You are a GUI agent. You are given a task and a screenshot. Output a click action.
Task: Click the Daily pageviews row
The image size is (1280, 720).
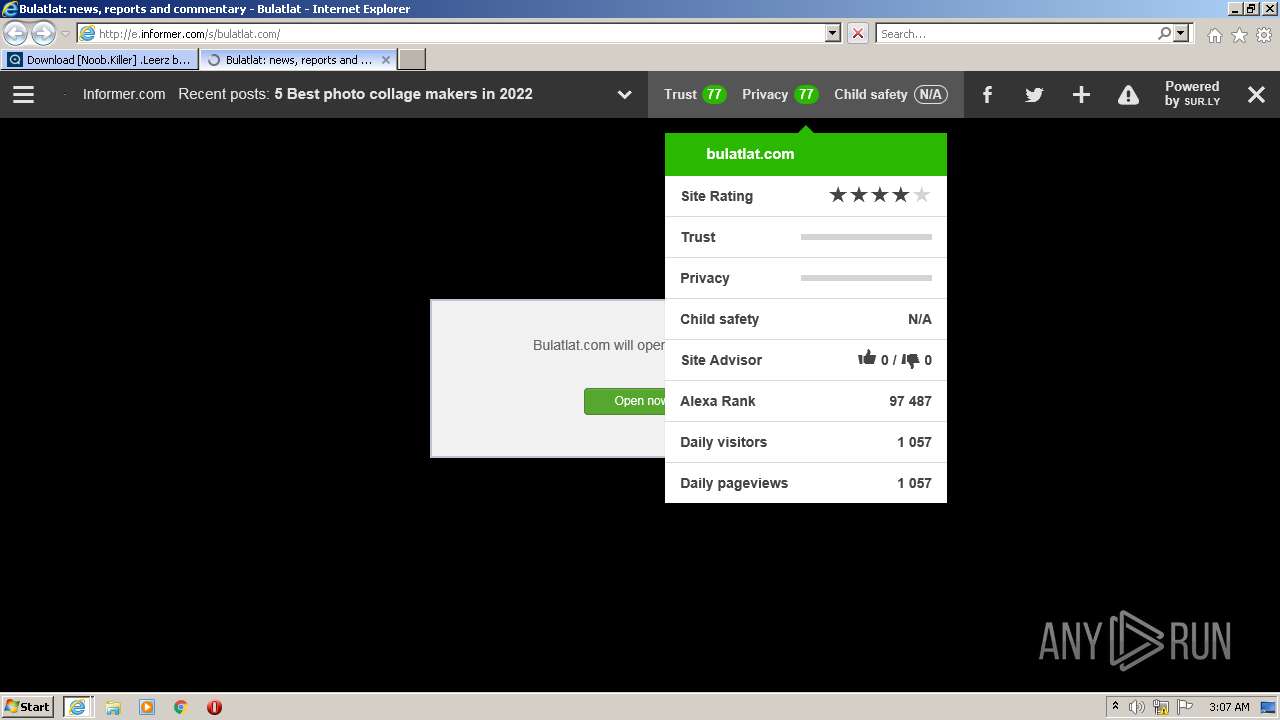[x=805, y=483]
